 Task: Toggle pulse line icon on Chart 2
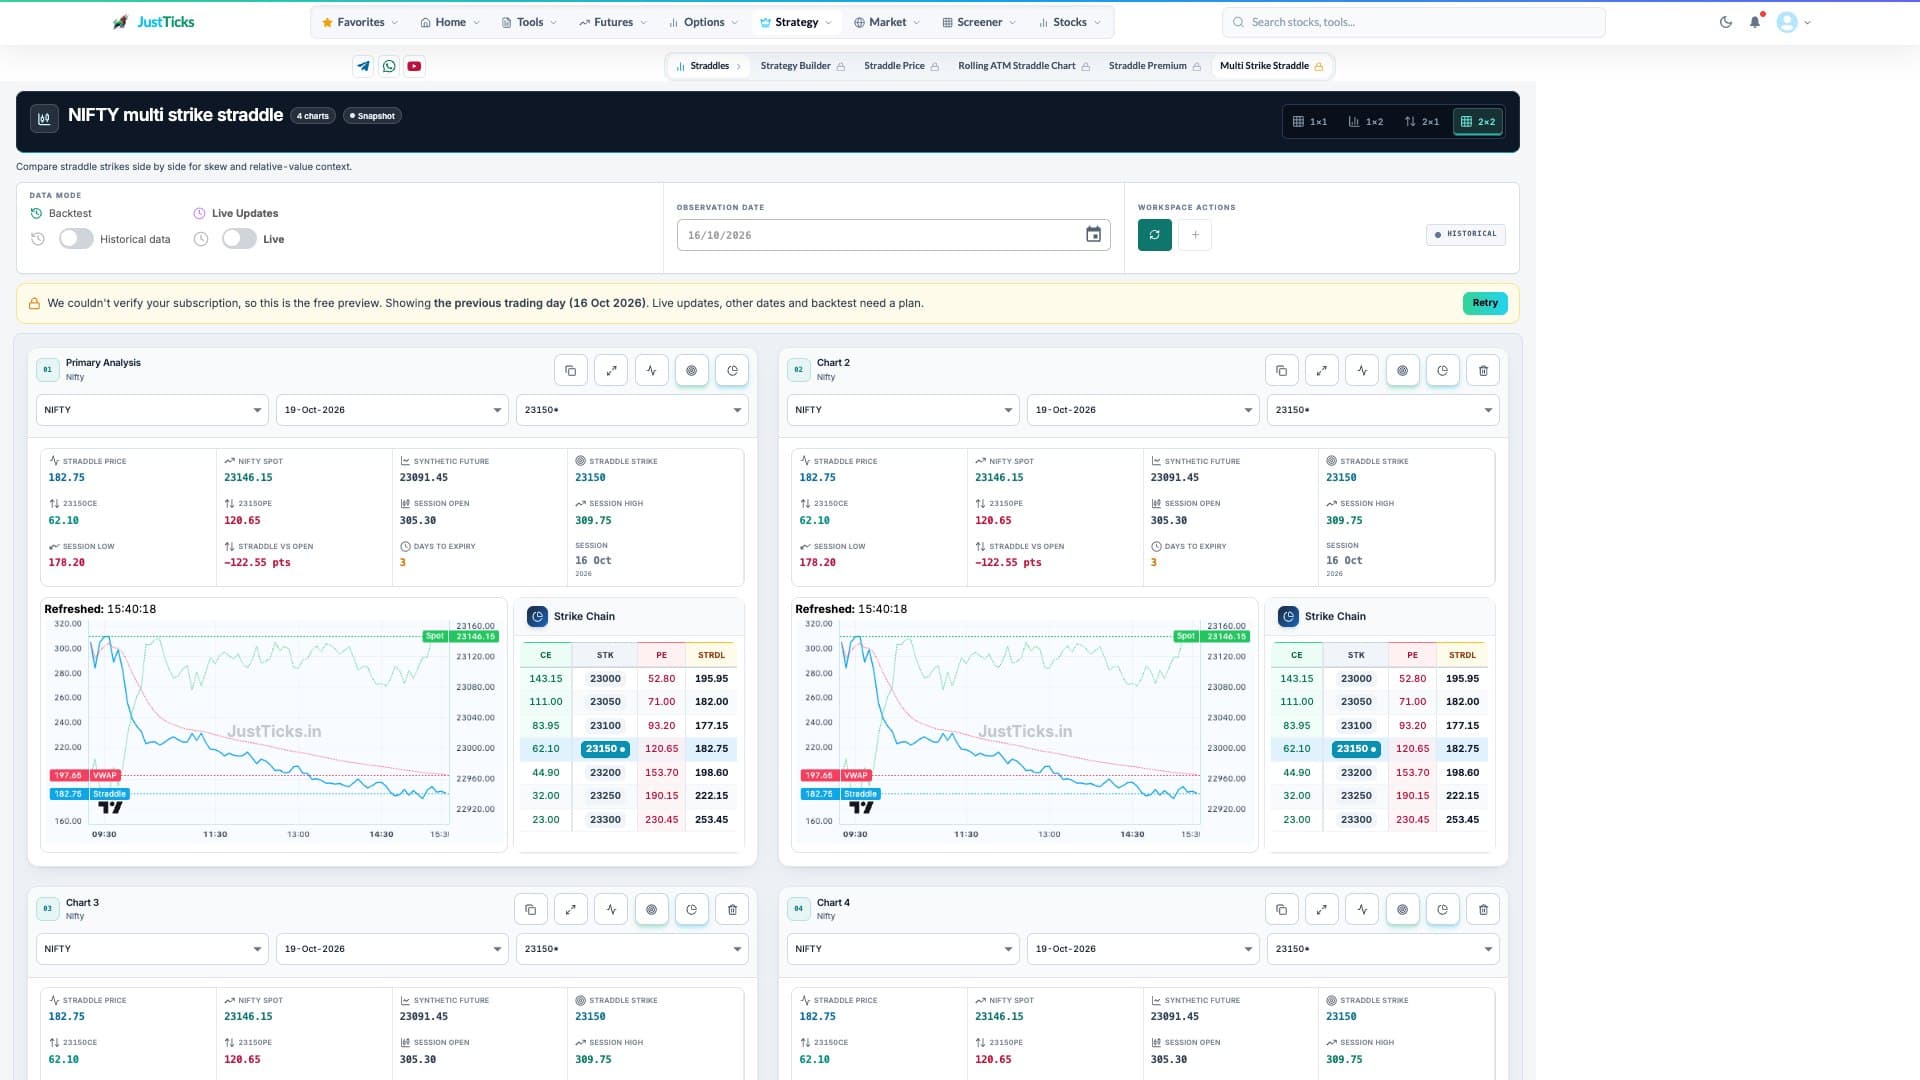(1362, 370)
